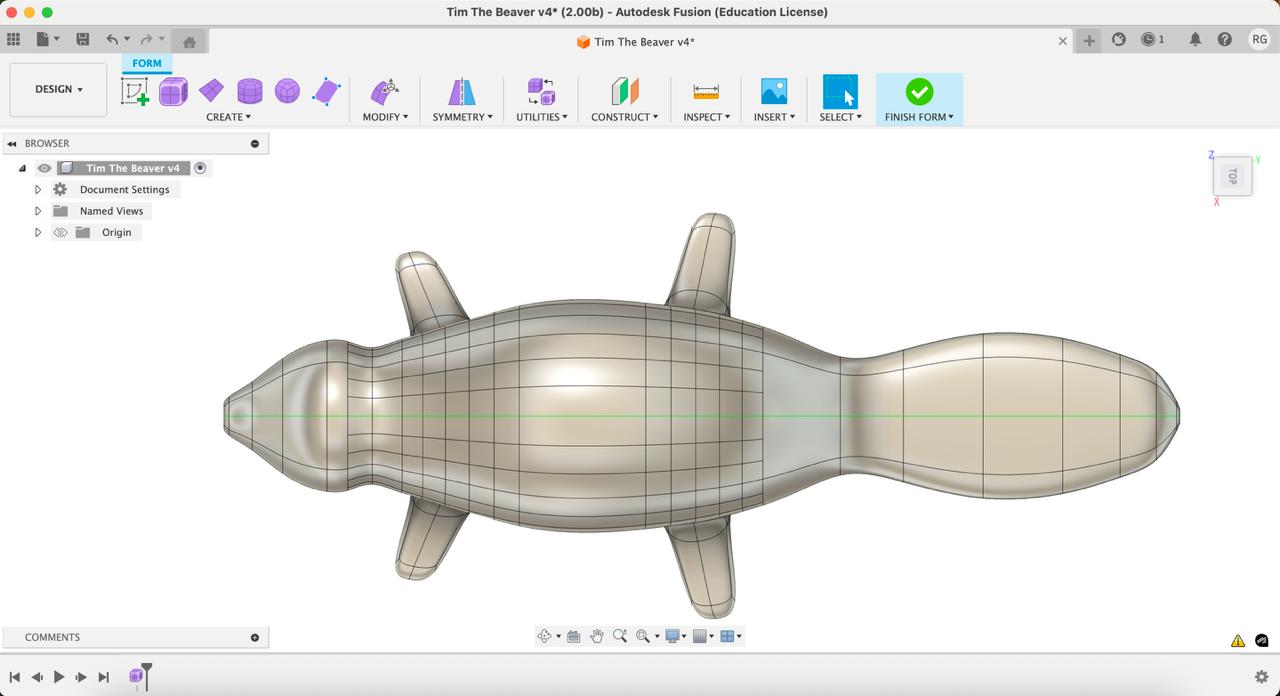Switch to the FORM tab
Viewport: 1280px width, 696px height.
(x=146, y=63)
